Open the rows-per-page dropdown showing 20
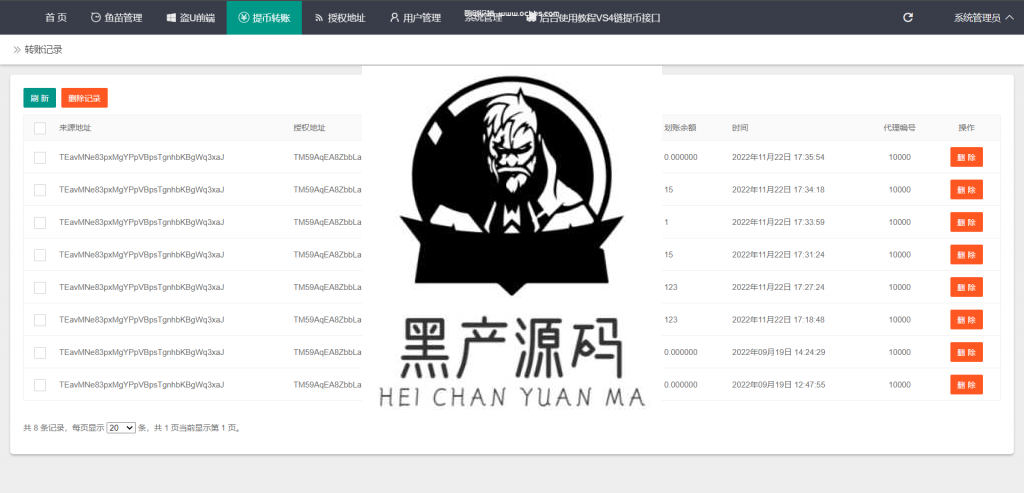The width and height of the screenshot is (1024, 493). pos(121,427)
